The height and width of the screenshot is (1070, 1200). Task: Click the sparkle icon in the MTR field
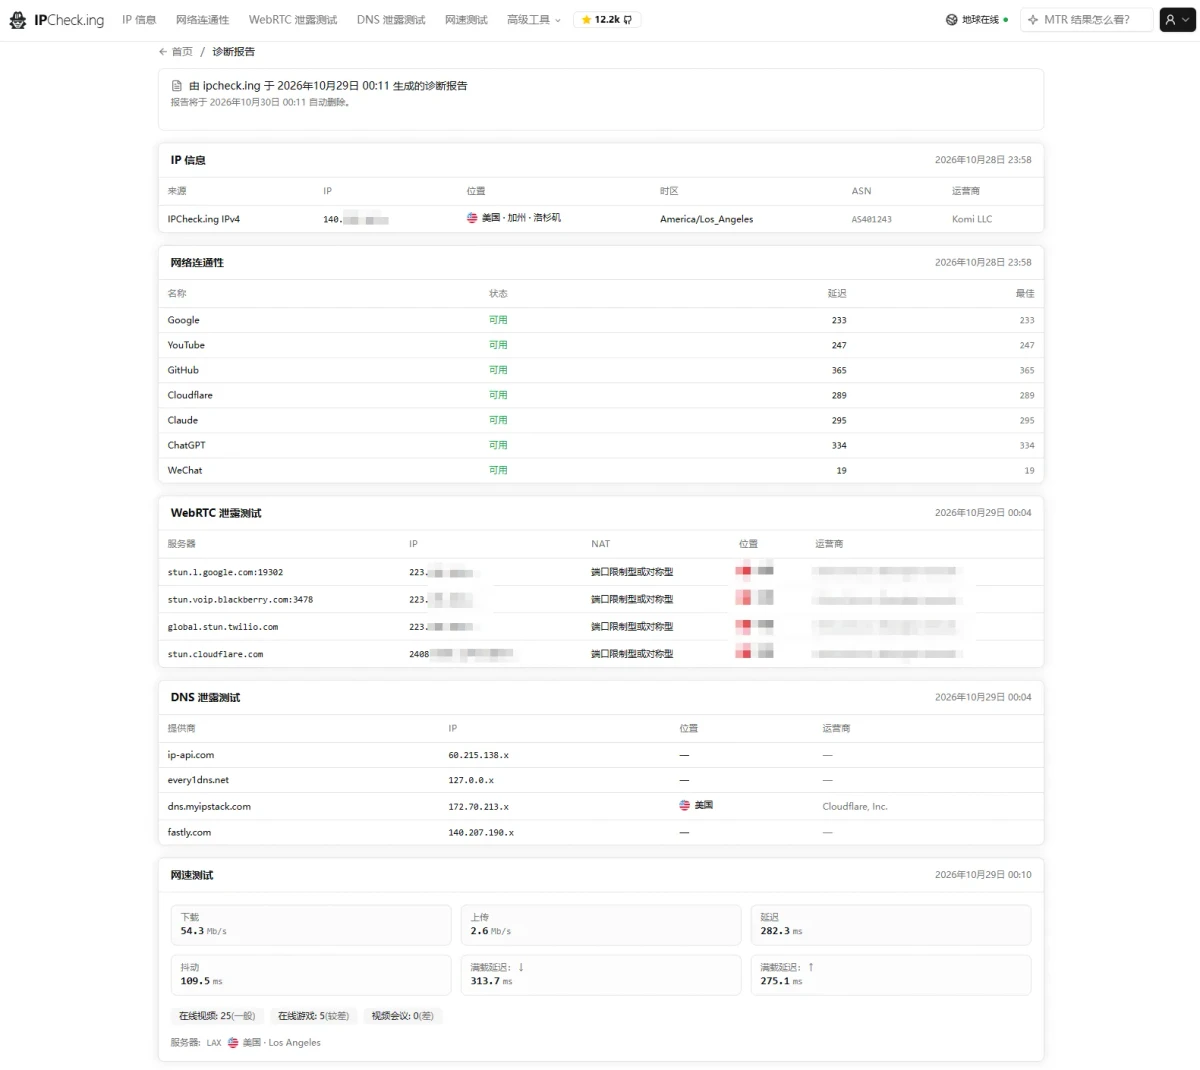tap(1033, 19)
